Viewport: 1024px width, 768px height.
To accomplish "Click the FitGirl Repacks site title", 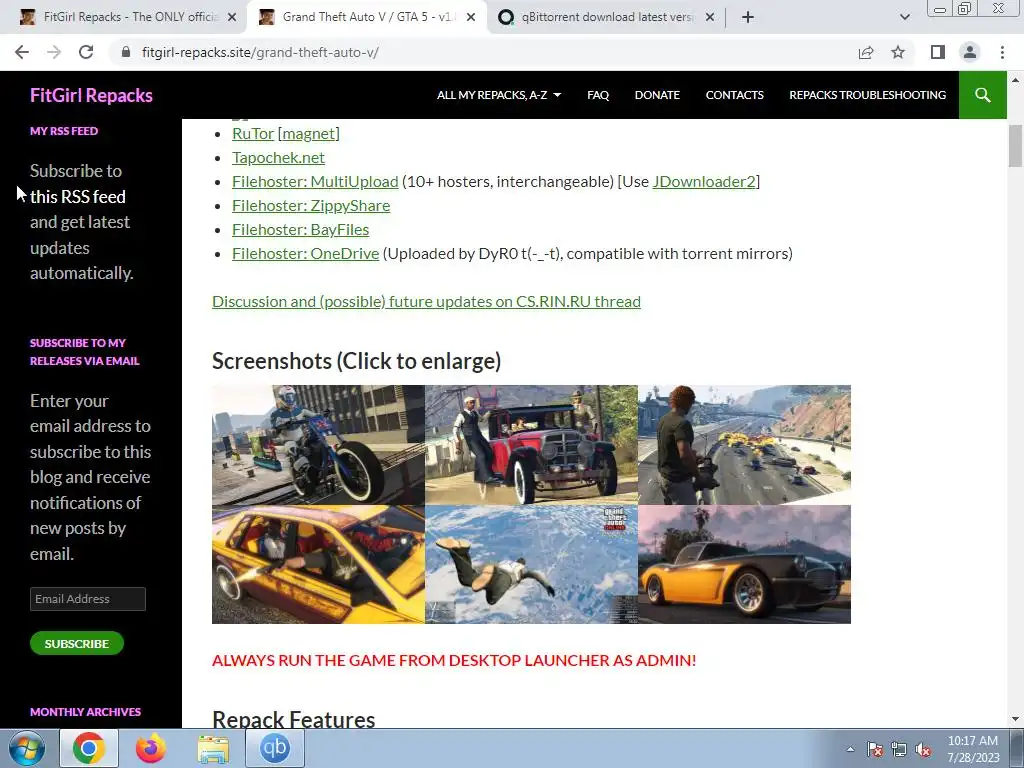I will (91, 95).
